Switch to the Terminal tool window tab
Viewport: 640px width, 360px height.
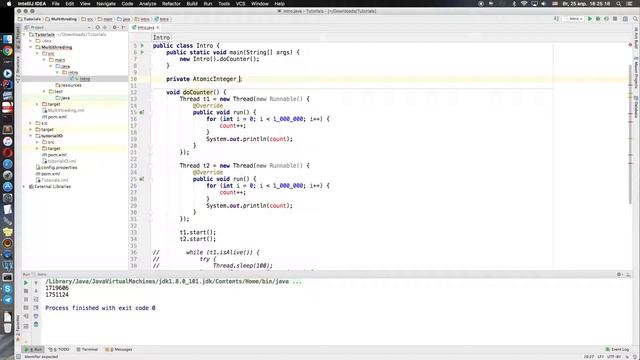click(x=87, y=349)
